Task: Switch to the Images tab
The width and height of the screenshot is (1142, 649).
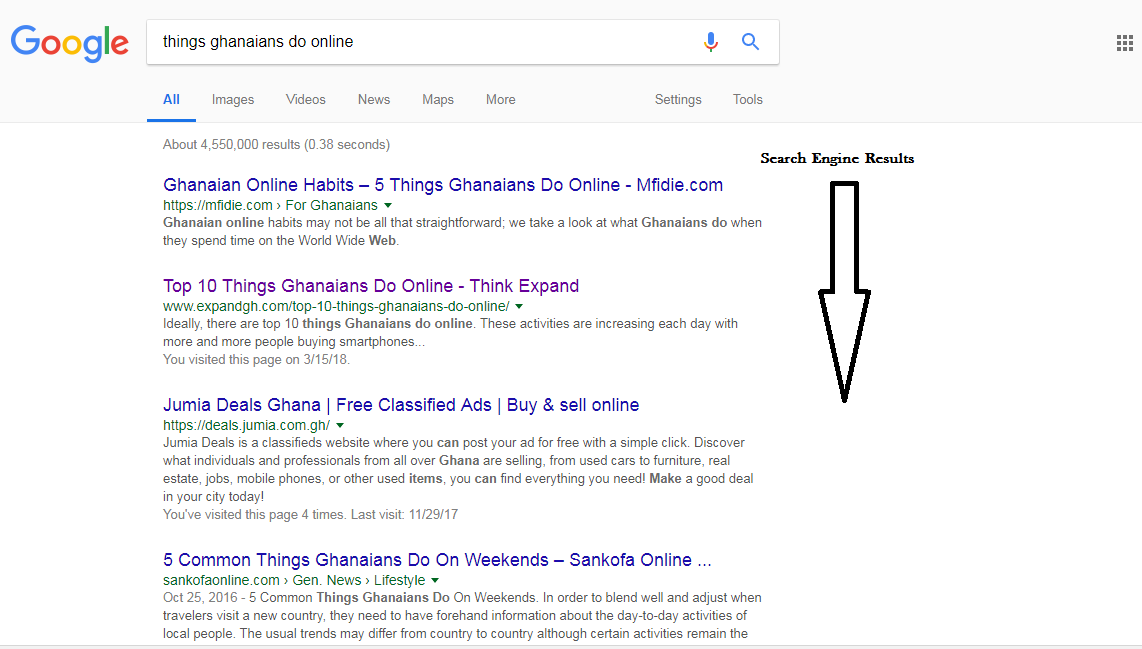Action: click(x=233, y=100)
